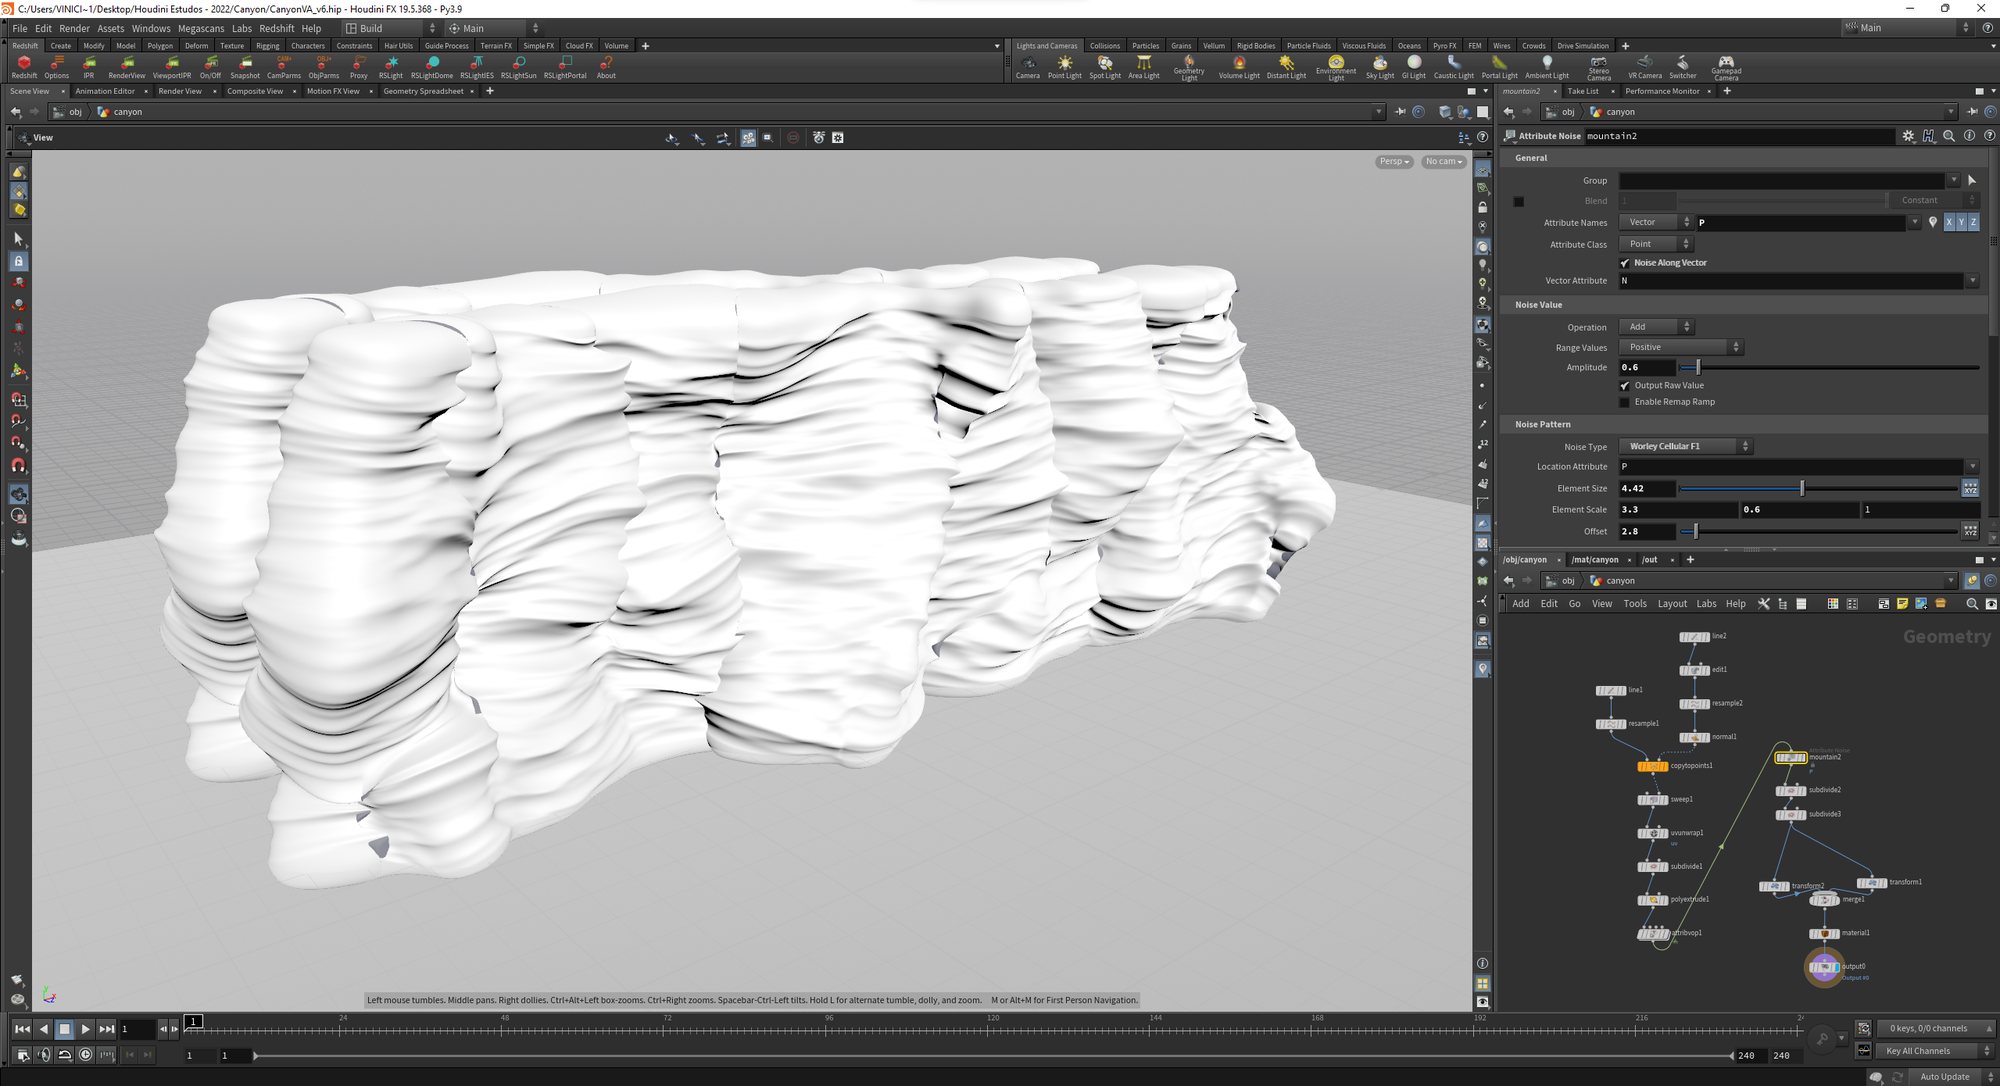The width and height of the screenshot is (2000, 1086).
Task: Click the stop playback button
Action: pyautogui.click(x=64, y=1029)
